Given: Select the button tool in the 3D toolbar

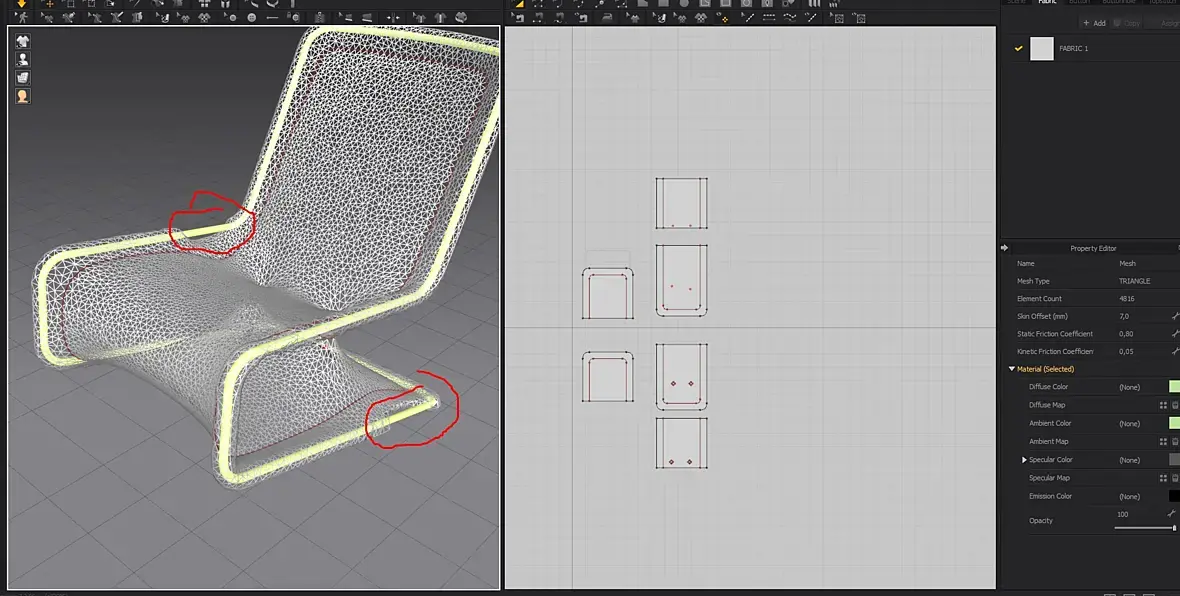Looking at the screenshot, I should pyautogui.click(x=251, y=17).
